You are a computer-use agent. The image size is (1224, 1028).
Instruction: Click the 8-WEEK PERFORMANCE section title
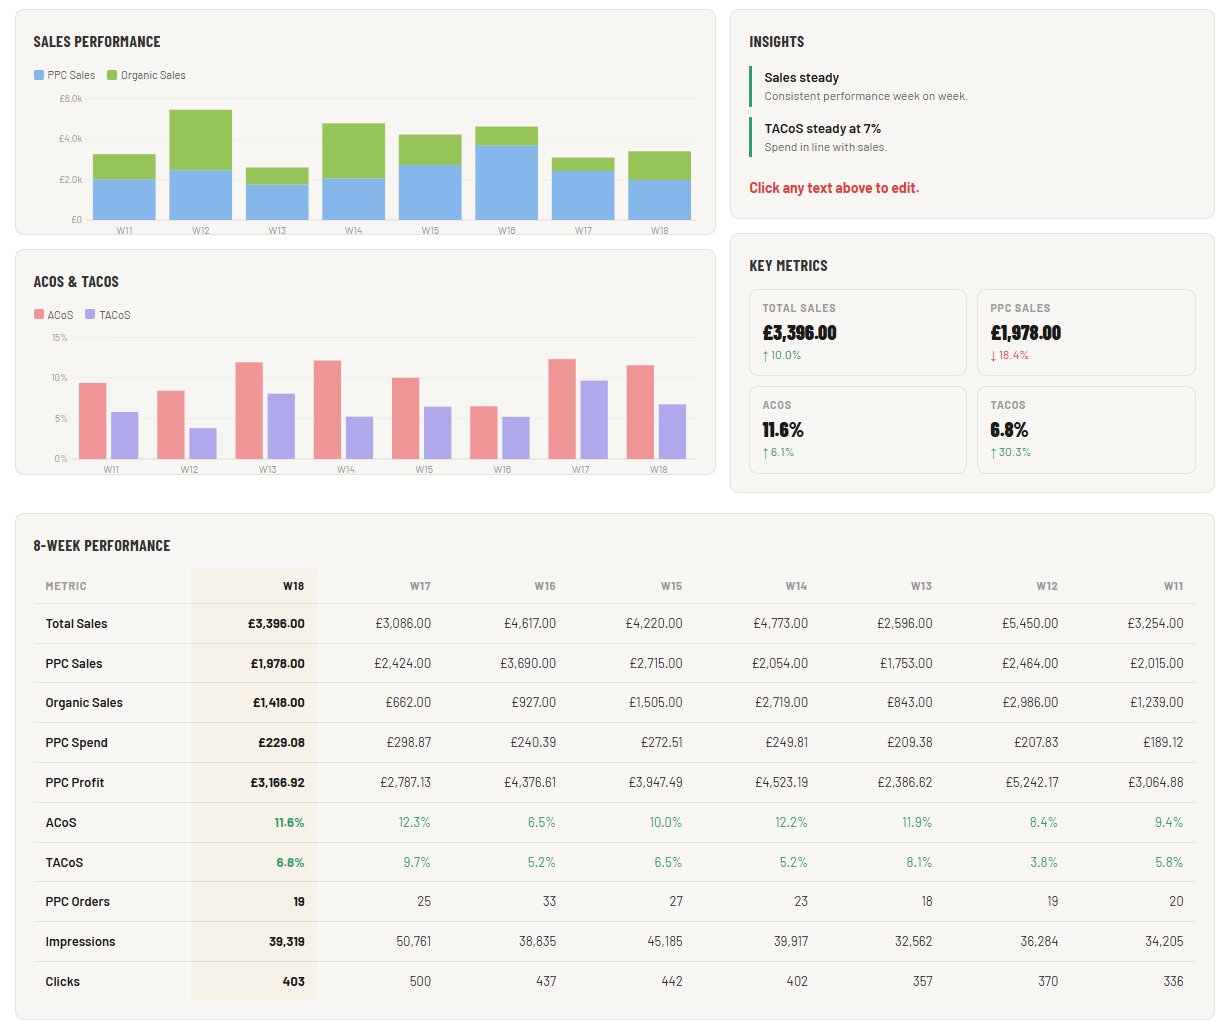click(102, 545)
